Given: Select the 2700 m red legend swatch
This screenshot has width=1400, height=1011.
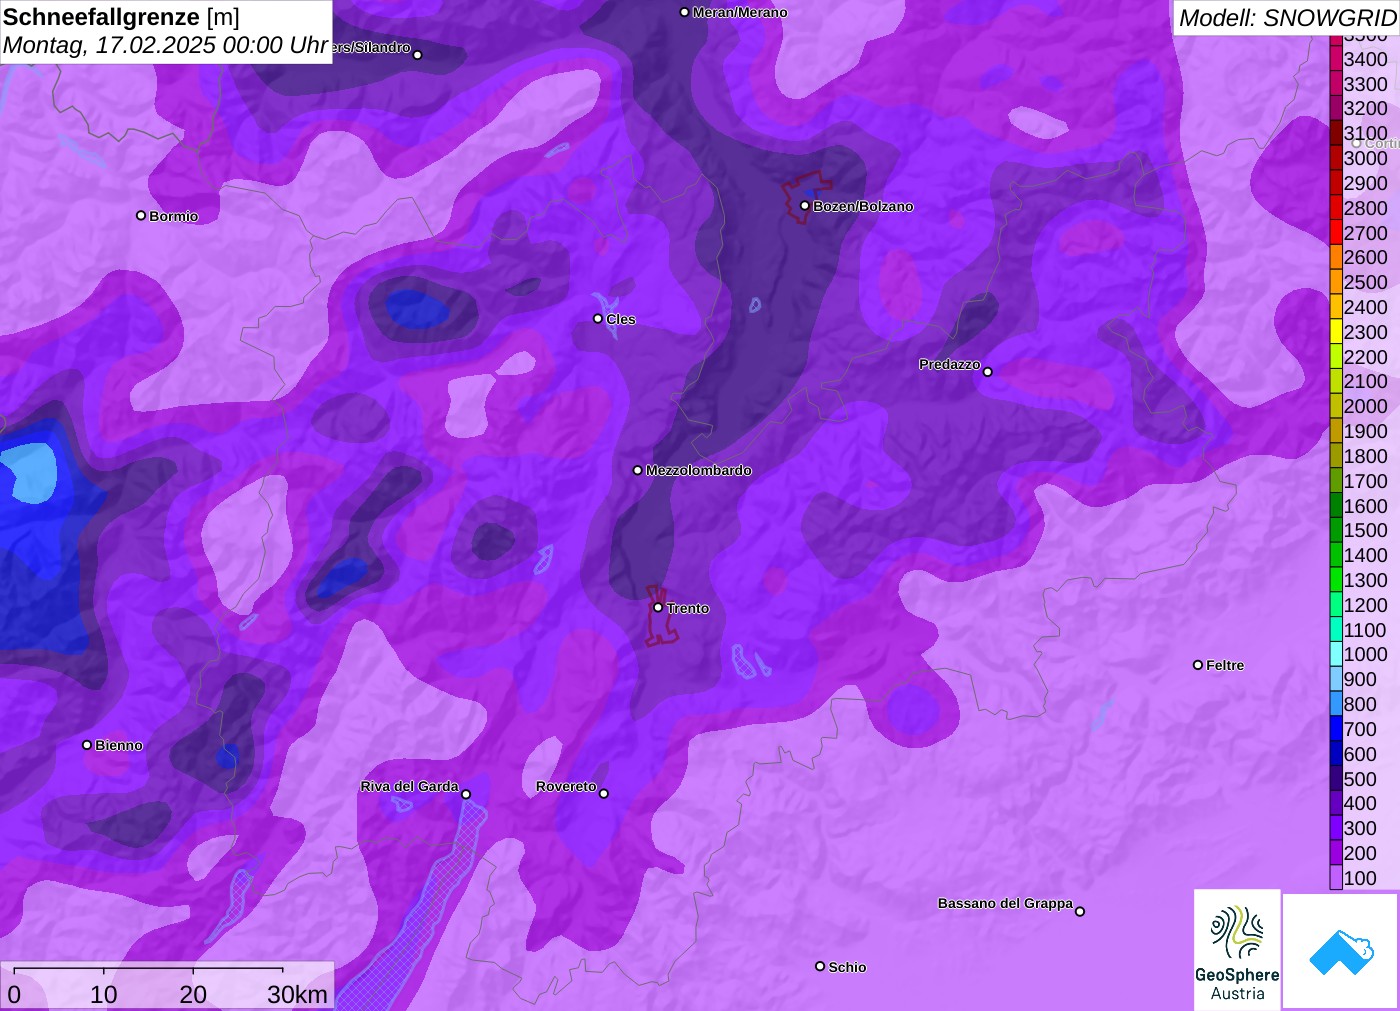Looking at the screenshot, I should tap(1336, 233).
